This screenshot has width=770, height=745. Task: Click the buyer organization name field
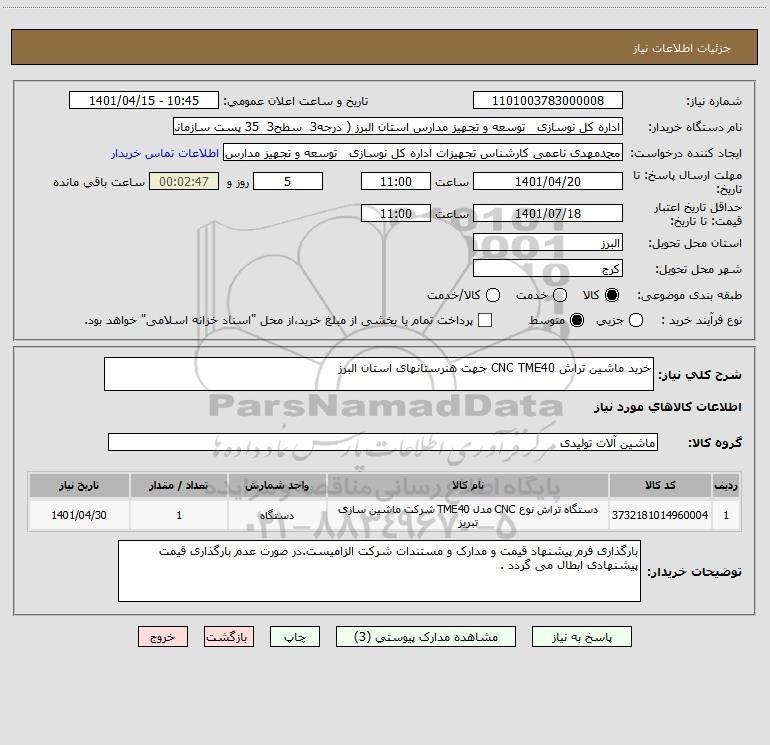coord(398,127)
